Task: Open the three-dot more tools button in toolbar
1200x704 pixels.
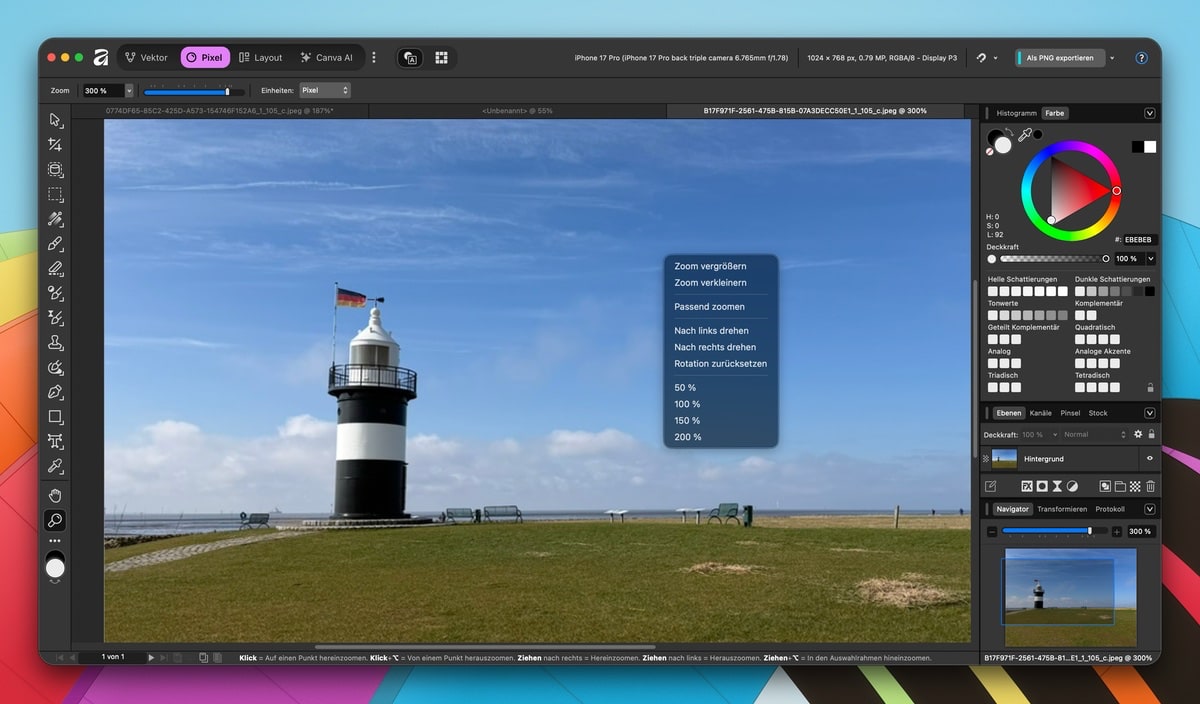Action: [55, 540]
